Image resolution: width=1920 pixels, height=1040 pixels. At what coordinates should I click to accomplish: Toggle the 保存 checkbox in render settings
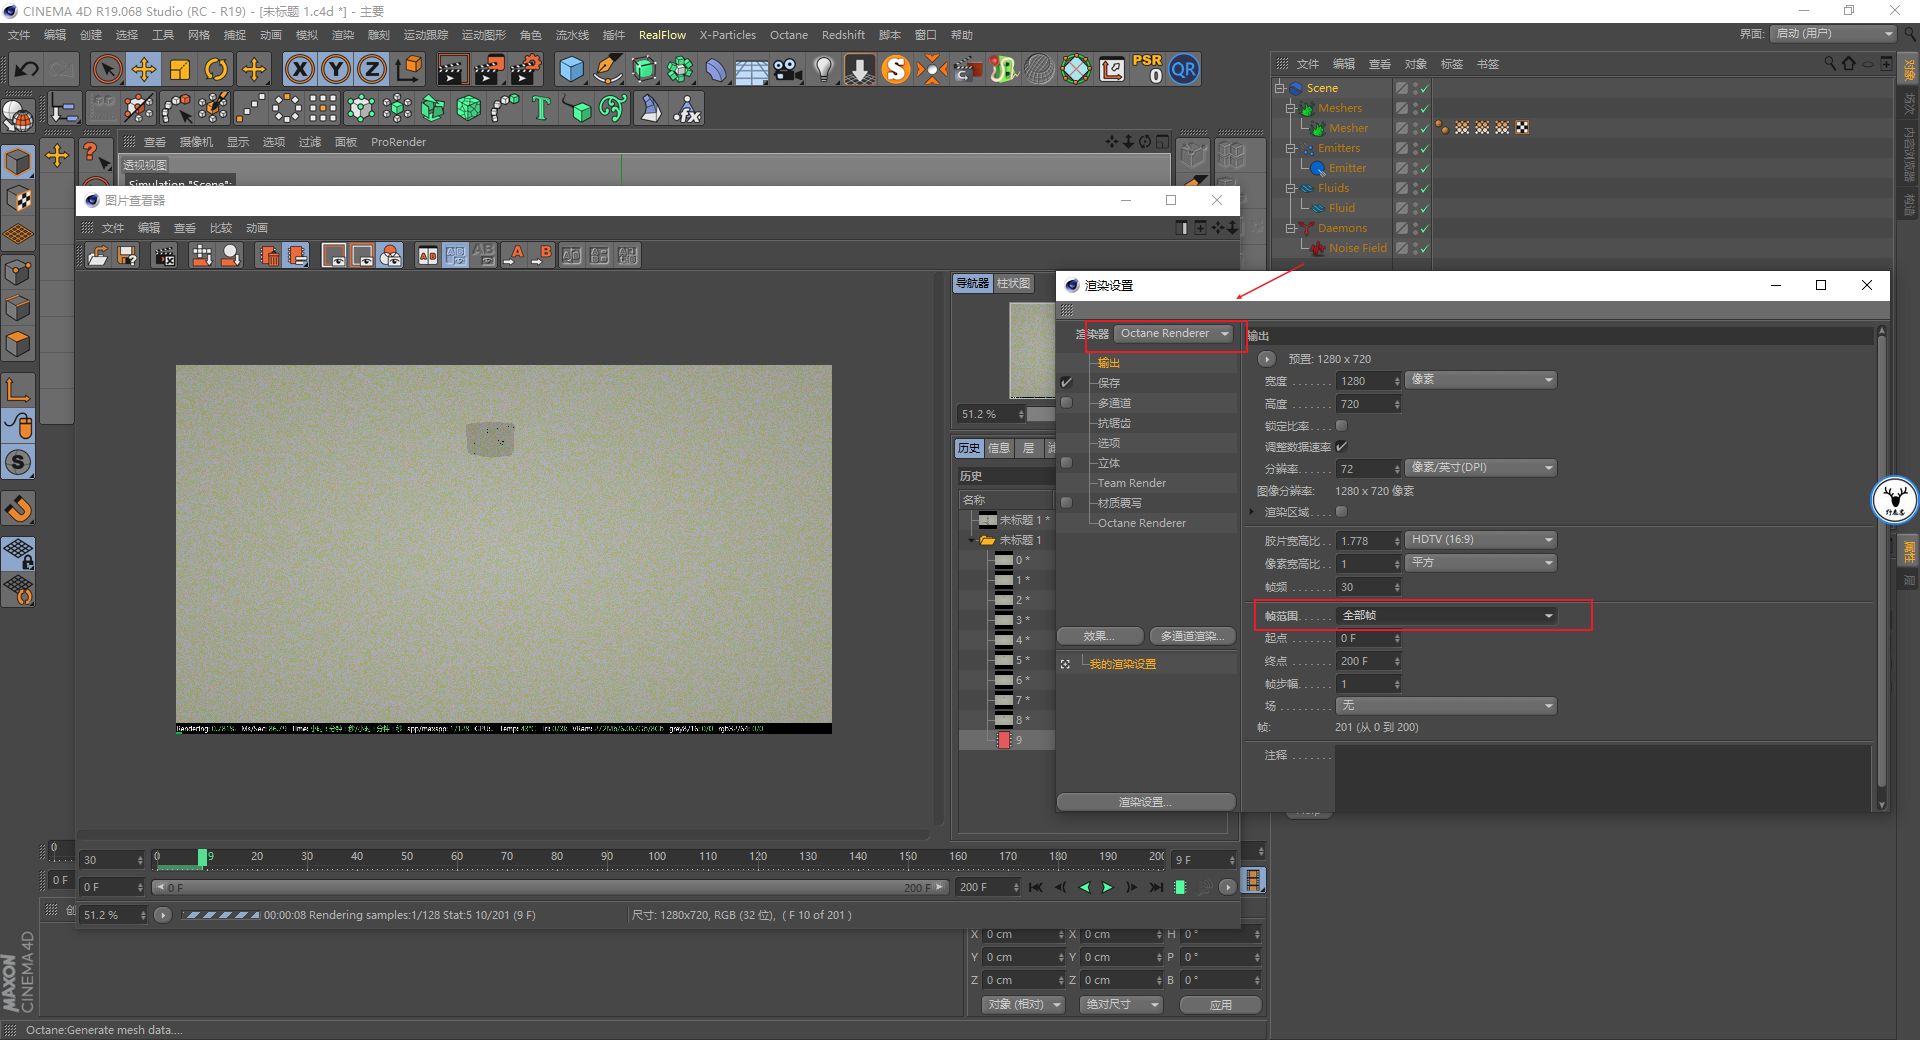(1066, 382)
